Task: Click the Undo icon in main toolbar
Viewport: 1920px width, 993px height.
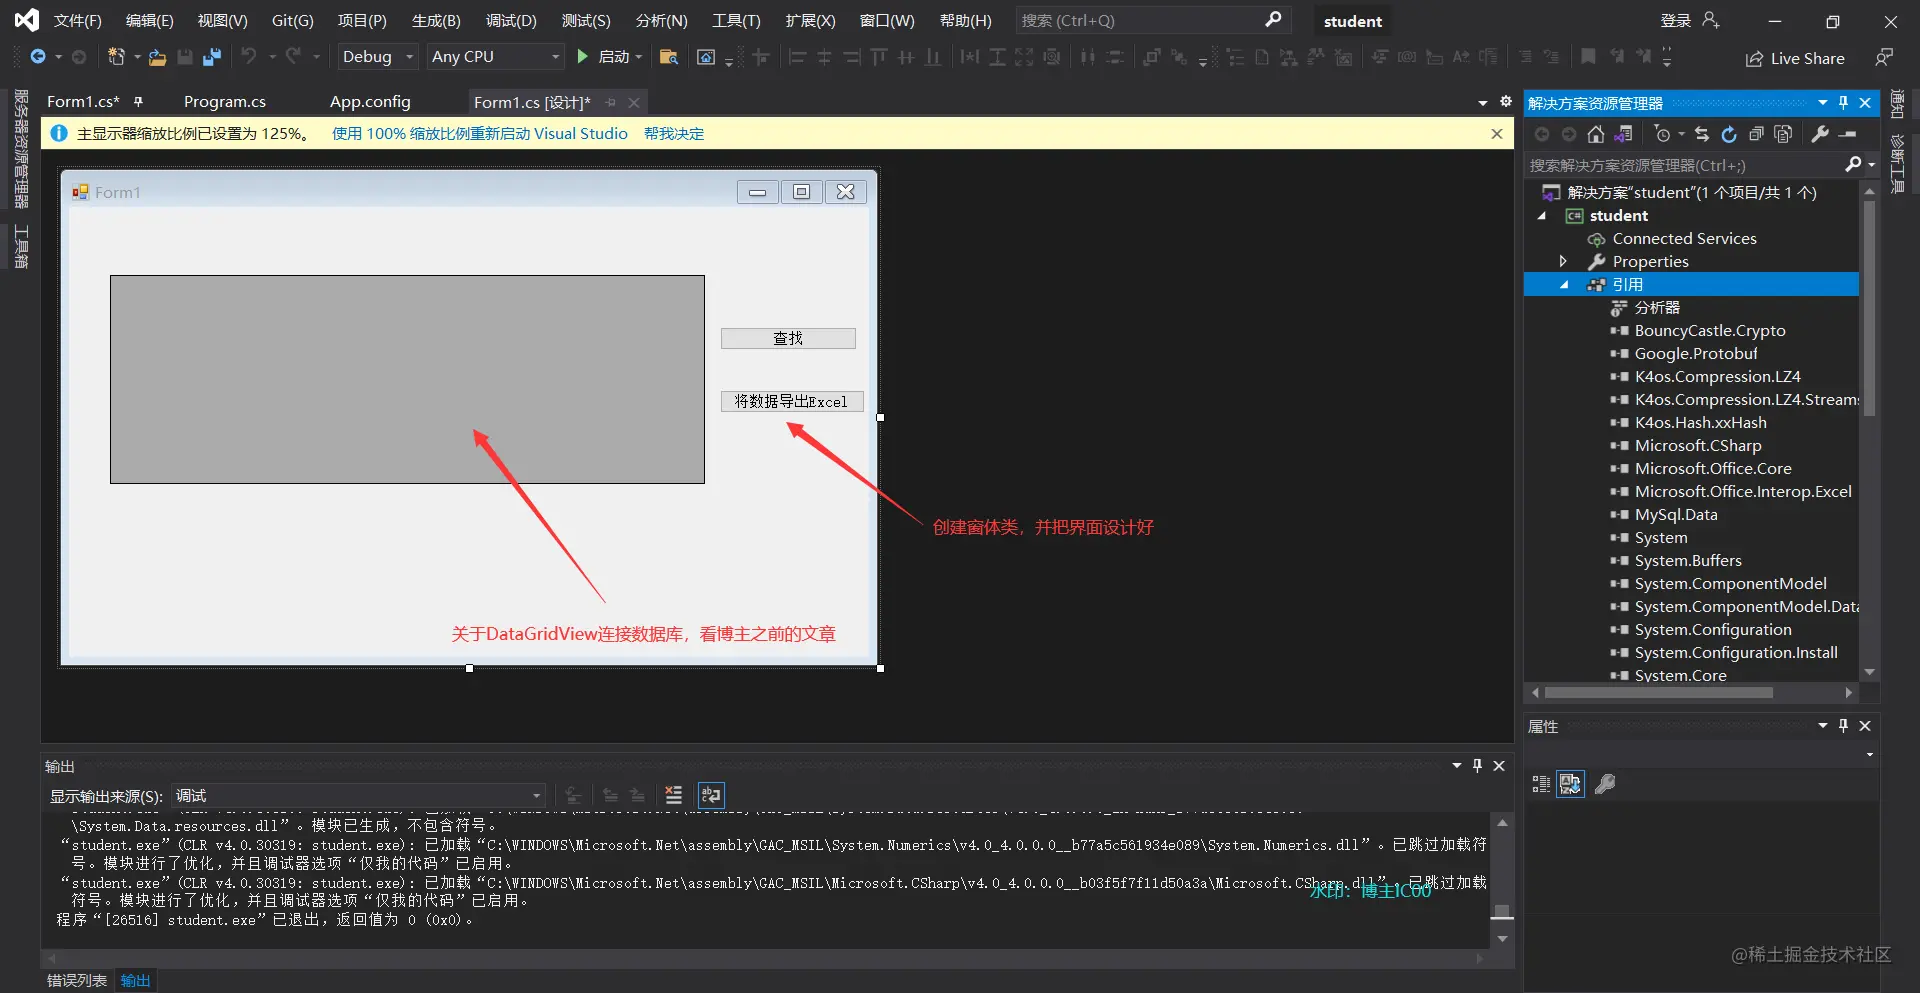Action: tap(249, 57)
